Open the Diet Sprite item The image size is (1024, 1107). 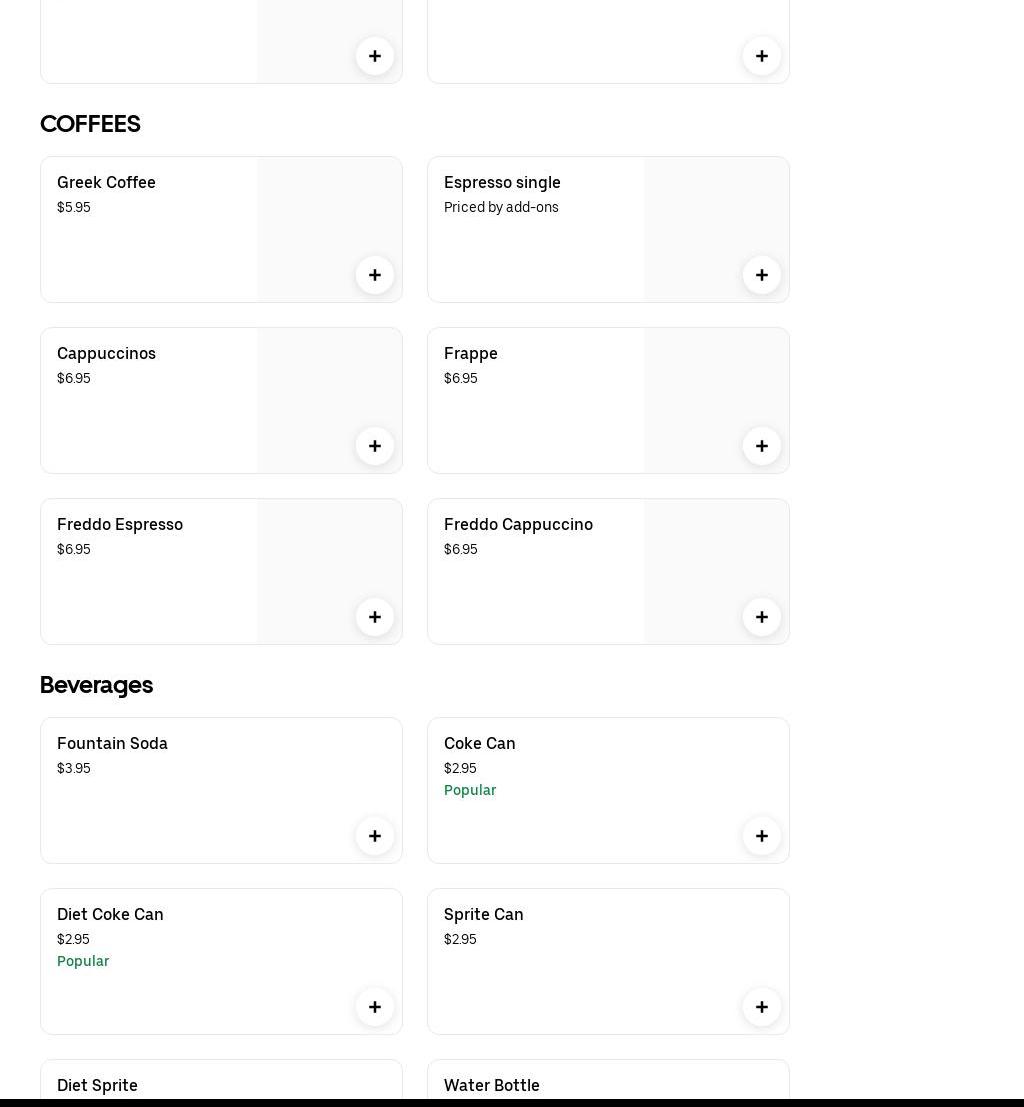97,1086
